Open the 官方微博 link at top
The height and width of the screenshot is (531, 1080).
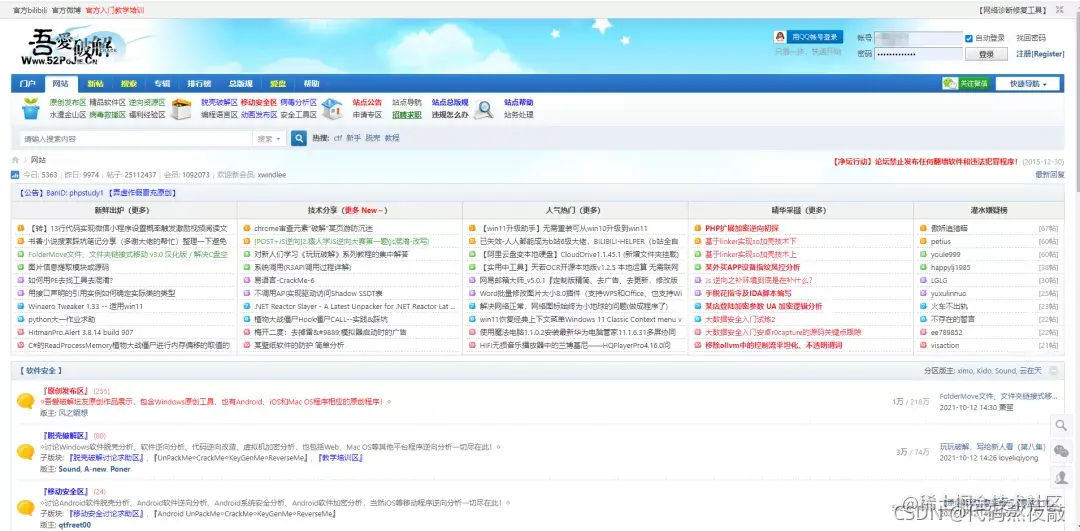tap(67, 10)
